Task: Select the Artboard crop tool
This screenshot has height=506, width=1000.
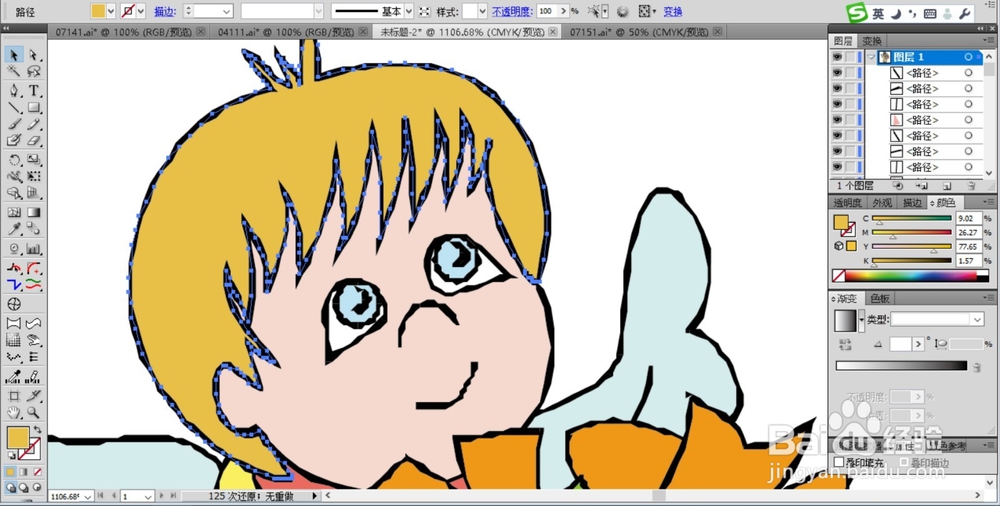Action: pos(14,396)
